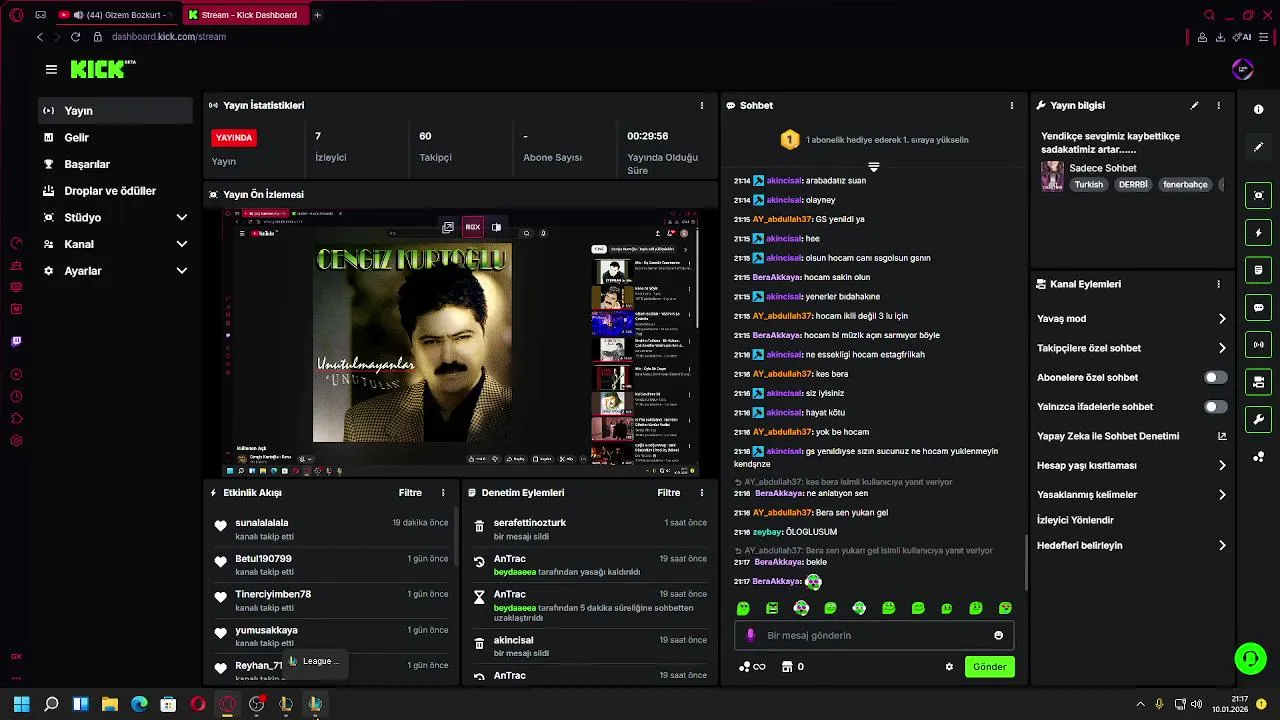Open Yavaş mod settings arrow
This screenshot has height=720, width=1280.
click(x=1221, y=319)
